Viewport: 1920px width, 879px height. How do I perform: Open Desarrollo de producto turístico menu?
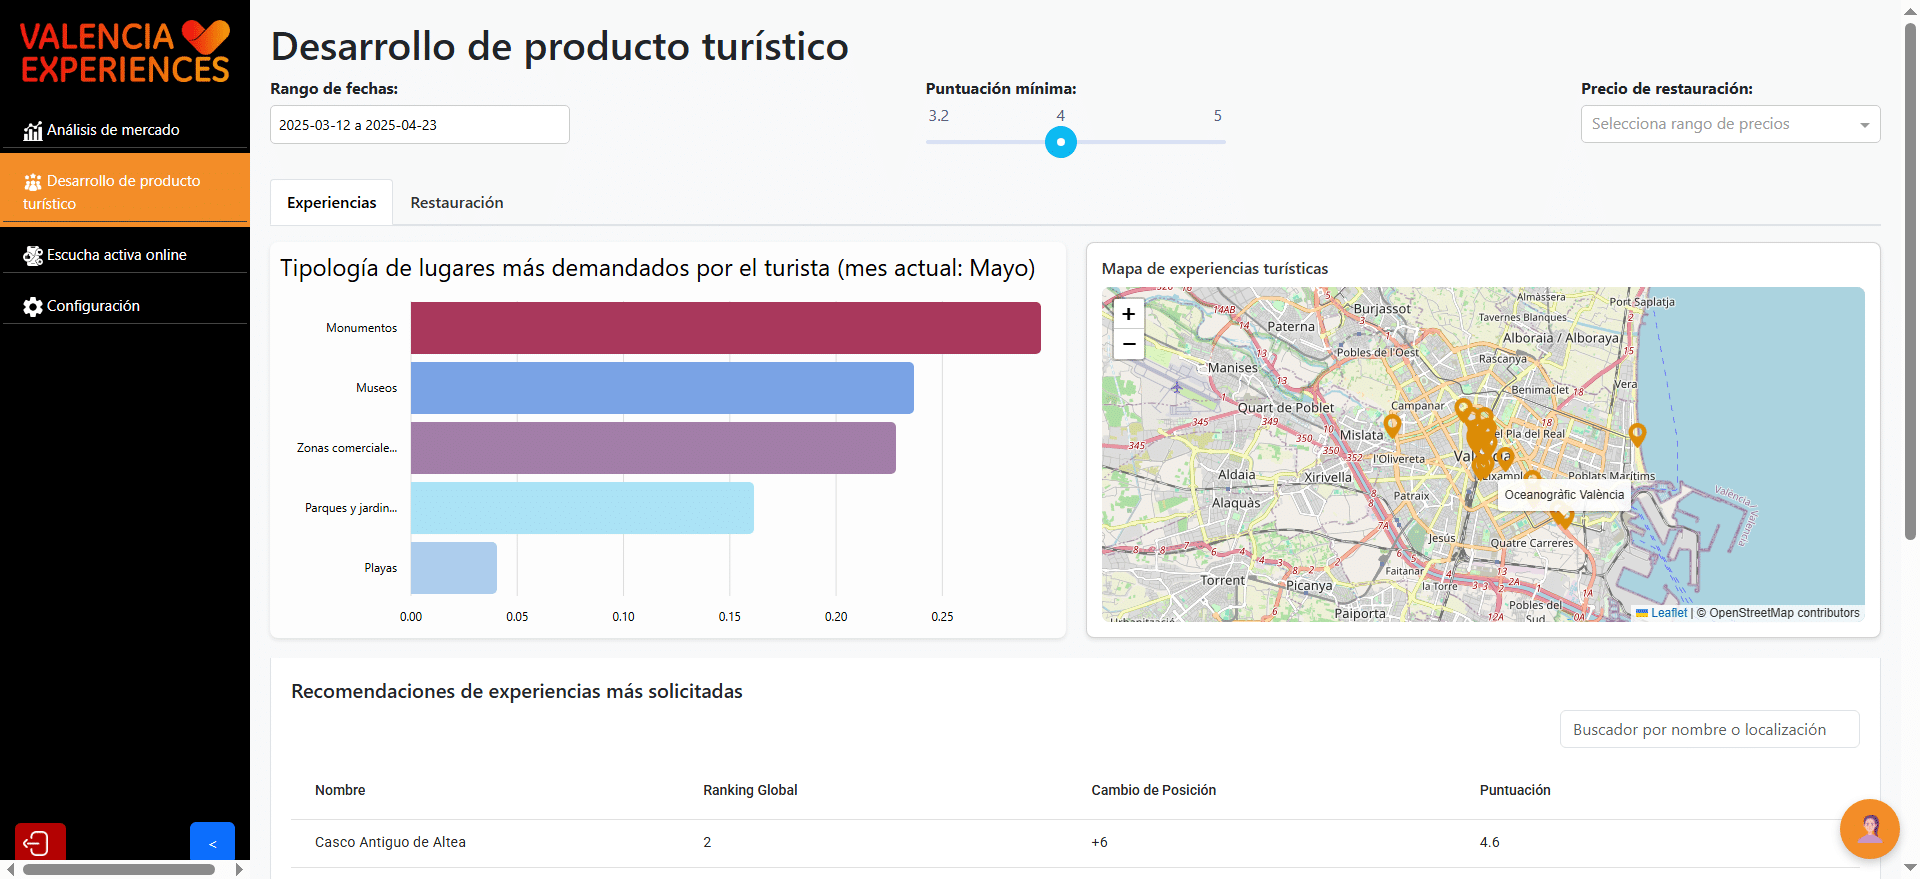coord(125,191)
